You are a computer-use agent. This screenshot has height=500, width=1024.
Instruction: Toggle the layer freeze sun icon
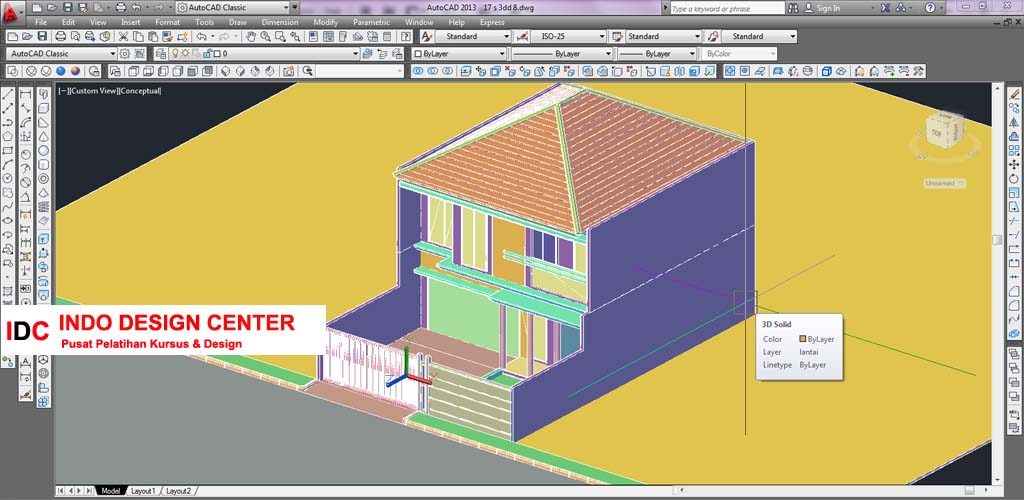pos(185,54)
